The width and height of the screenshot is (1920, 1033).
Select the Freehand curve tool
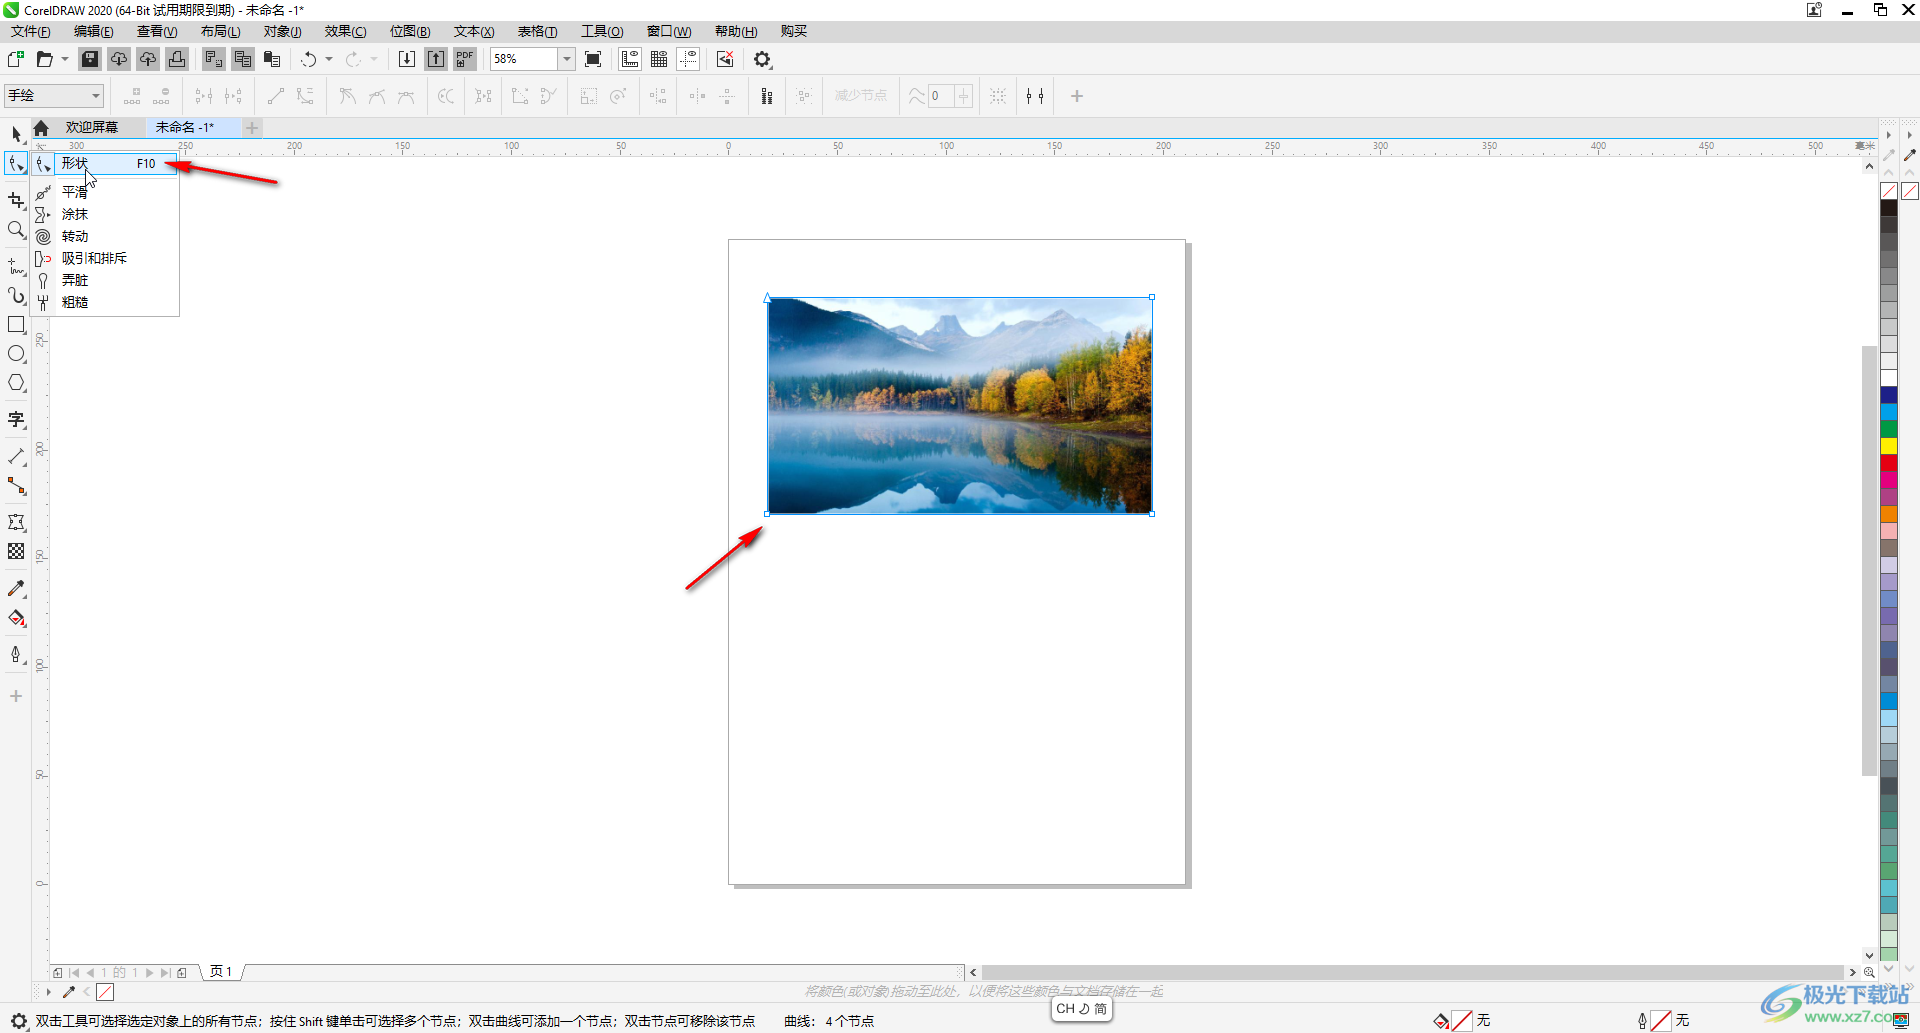coord(16,266)
